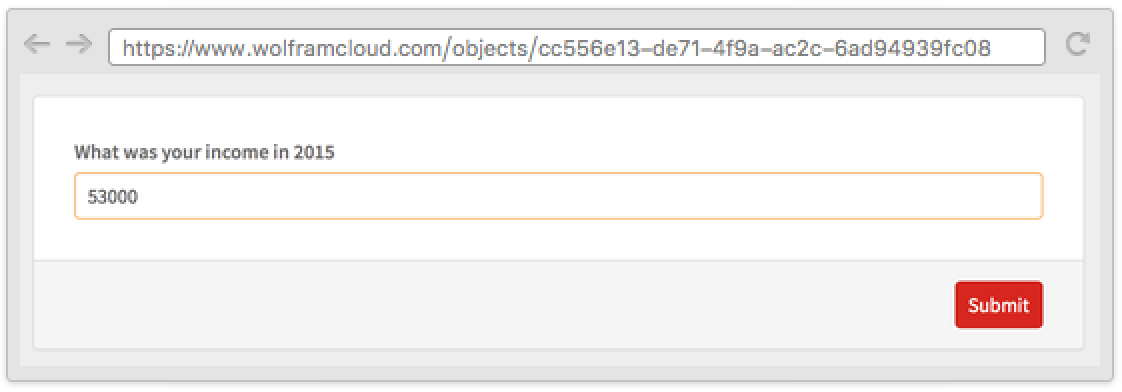Image resolution: width=1122 pixels, height=392 pixels.
Task: Click the red Submit button
Action: 998,305
